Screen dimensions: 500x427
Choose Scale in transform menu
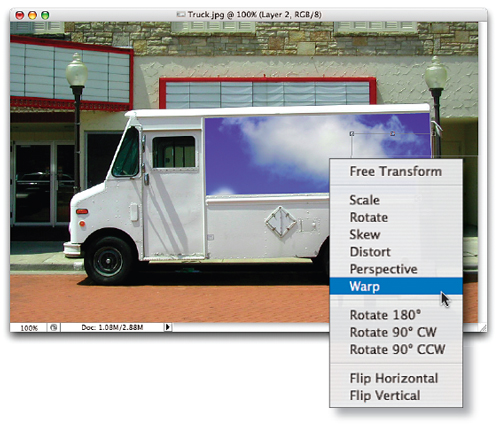[396, 200]
